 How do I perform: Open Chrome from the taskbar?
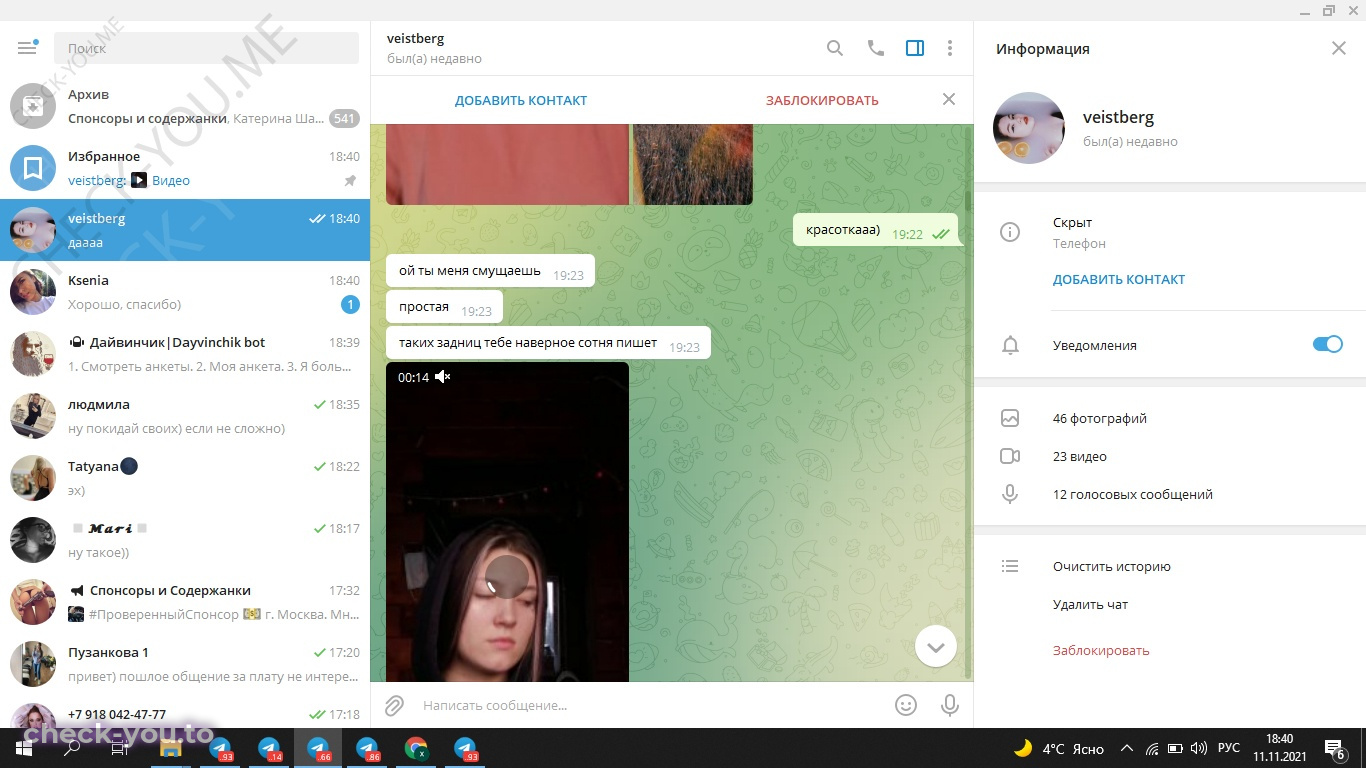point(416,748)
